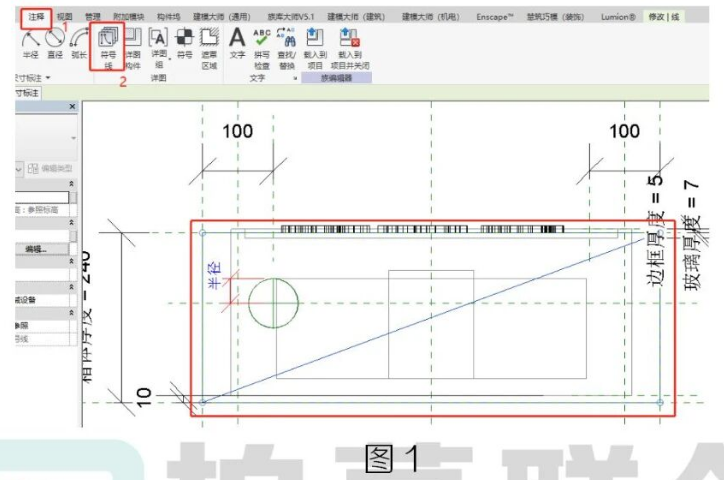Collapse the group containing 参照 row
Viewport: 724px width, 480px height.
click(x=72, y=313)
